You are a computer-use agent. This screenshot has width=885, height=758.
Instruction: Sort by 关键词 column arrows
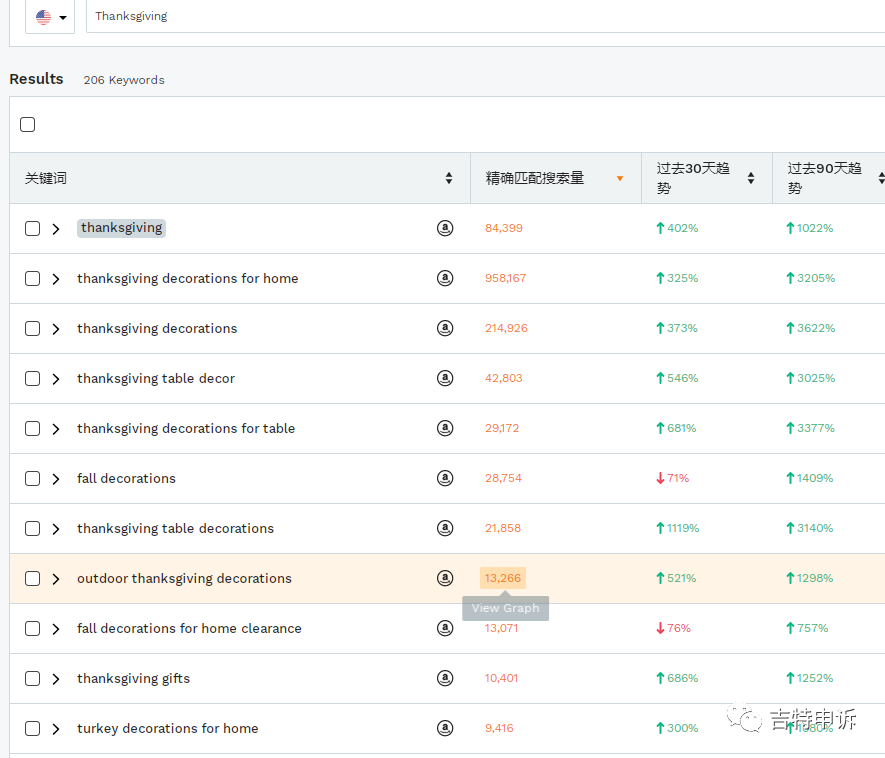click(x=449, y=178)
